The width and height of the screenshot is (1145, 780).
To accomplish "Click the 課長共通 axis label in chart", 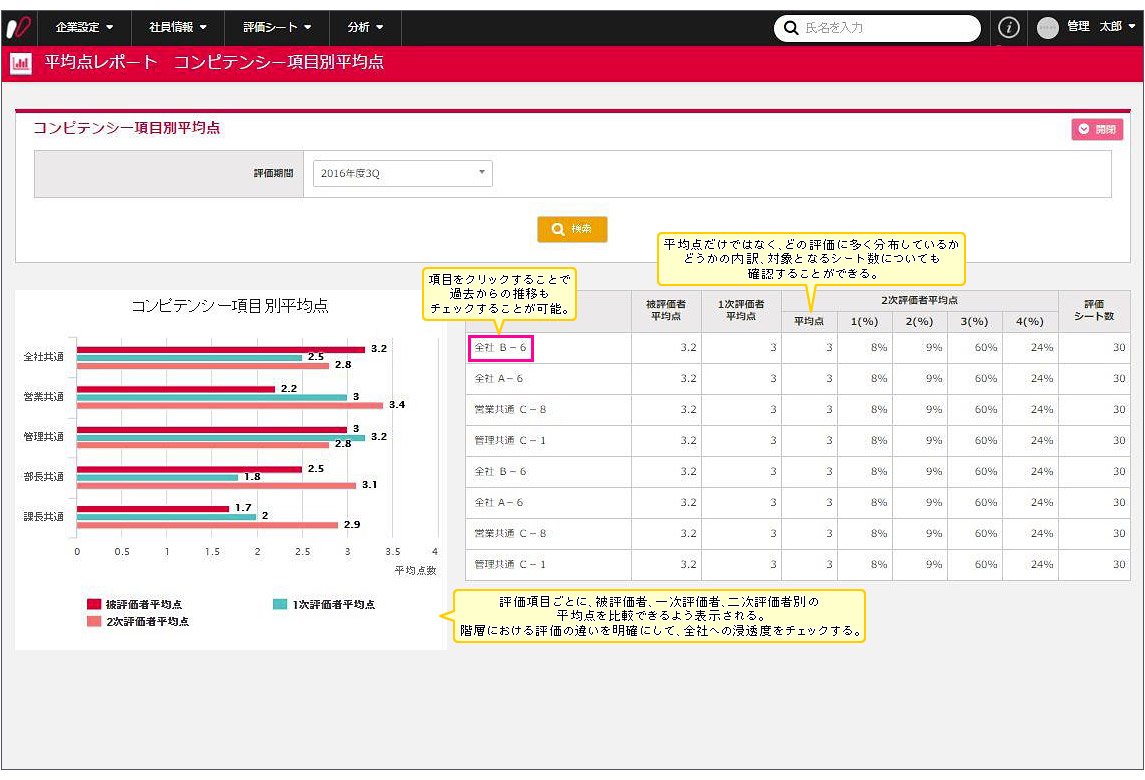I will [44, 516].
